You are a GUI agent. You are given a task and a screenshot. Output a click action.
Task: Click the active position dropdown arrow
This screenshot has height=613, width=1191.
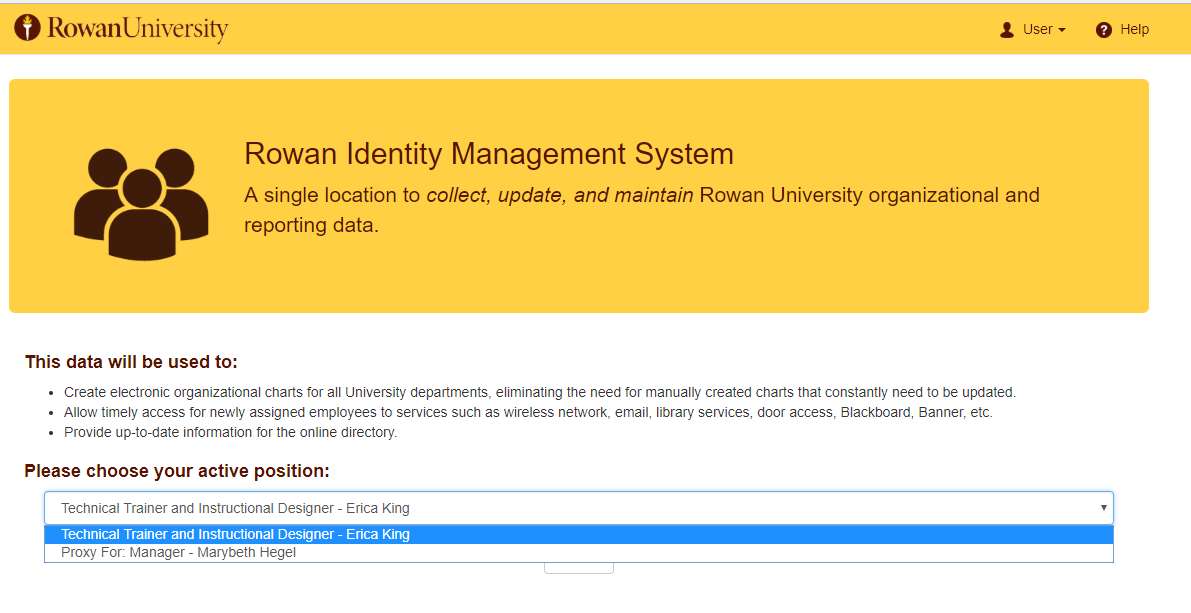coord(1104,507)
